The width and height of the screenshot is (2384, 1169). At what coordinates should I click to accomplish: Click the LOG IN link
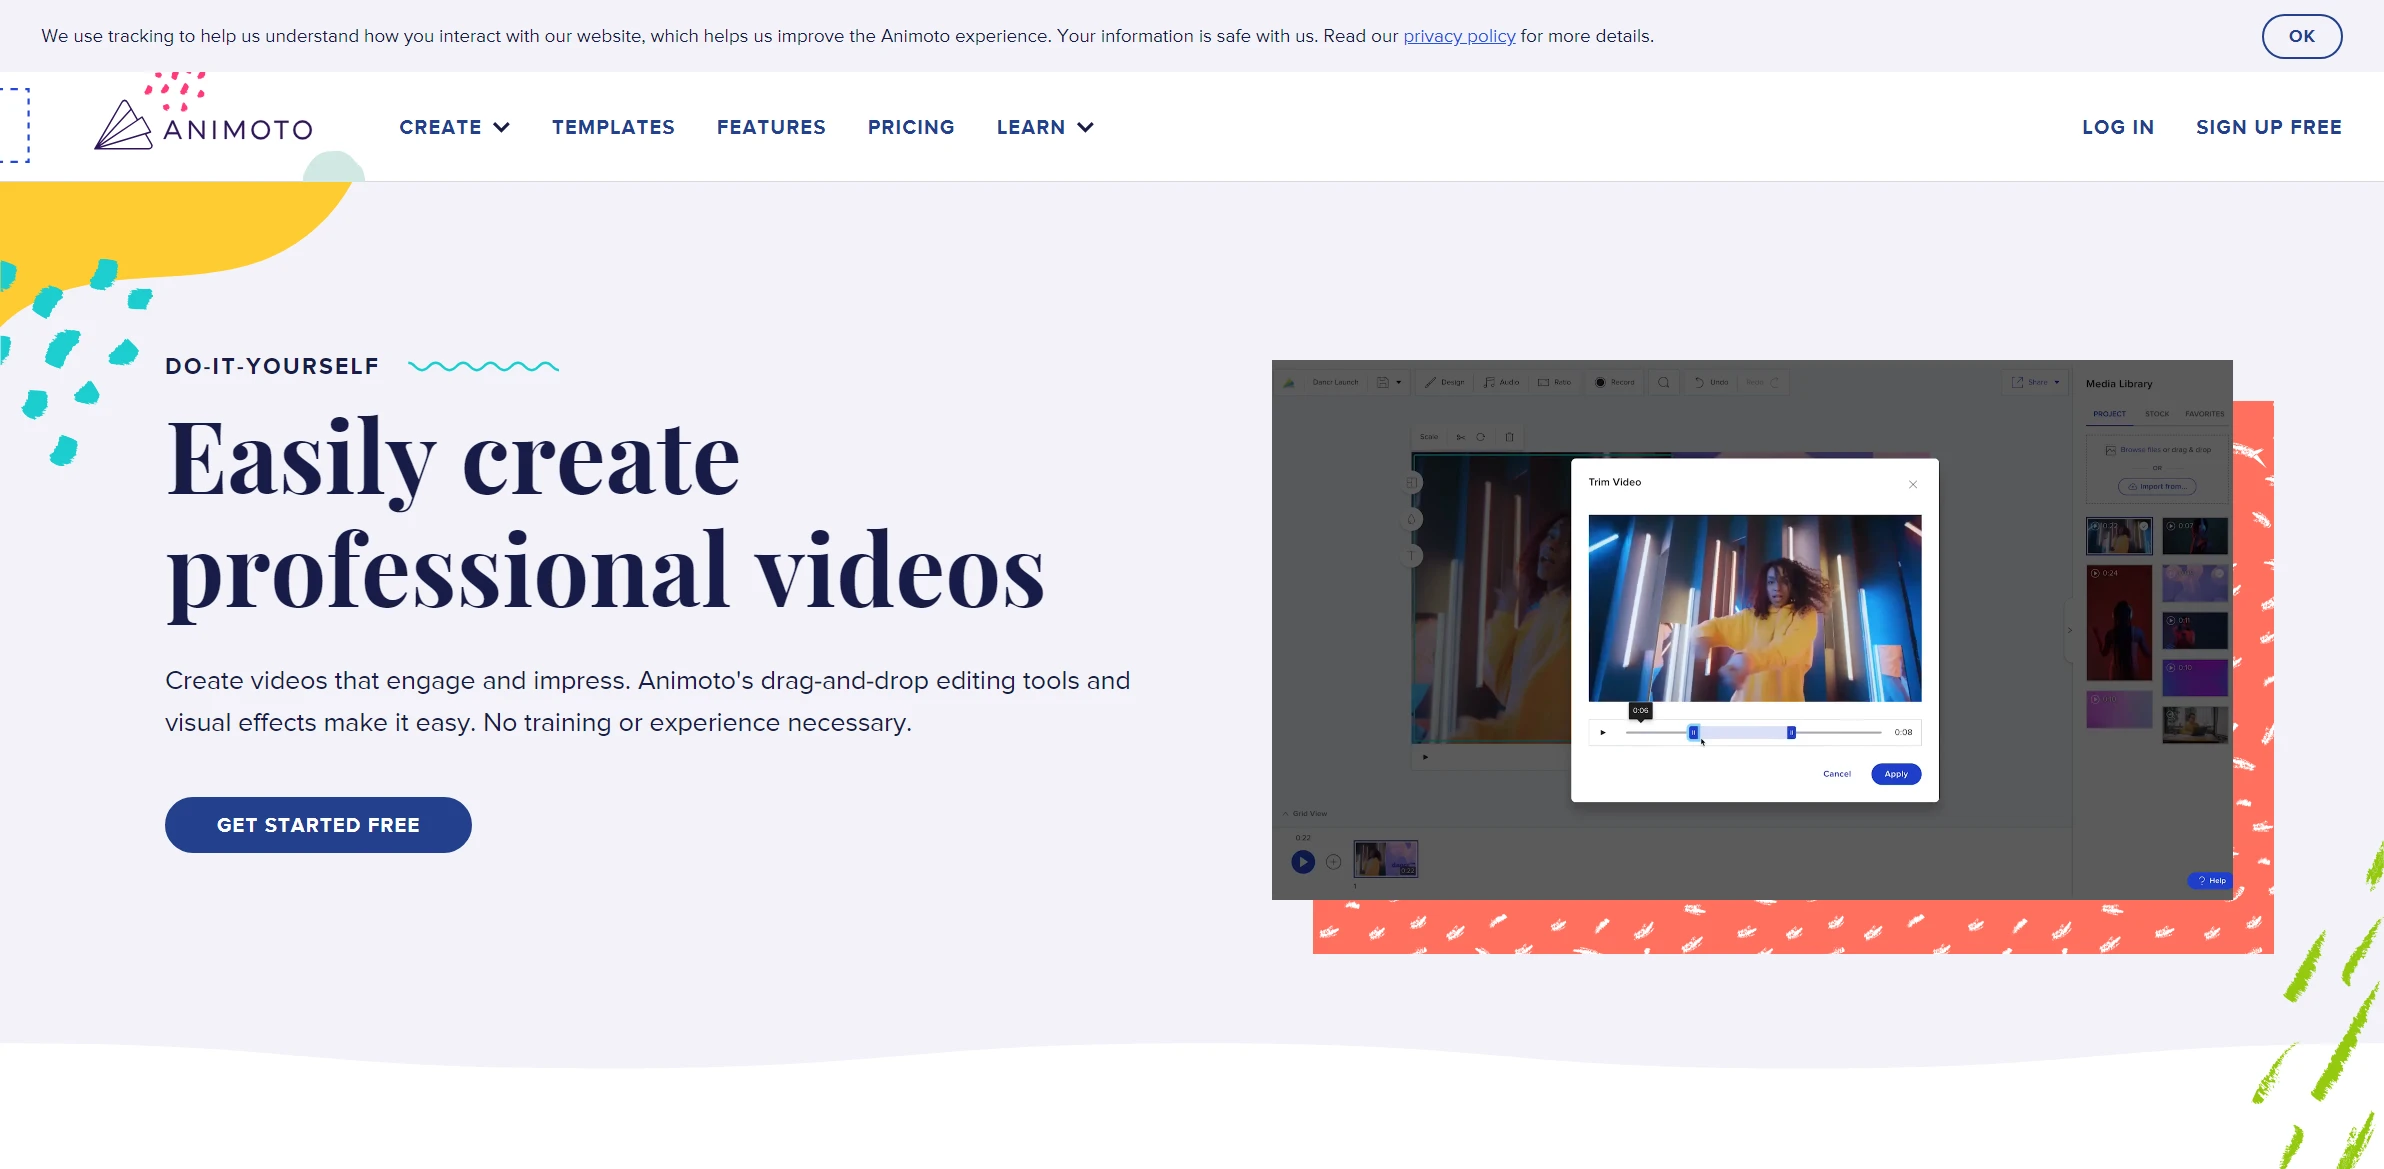coord(2118,127)
